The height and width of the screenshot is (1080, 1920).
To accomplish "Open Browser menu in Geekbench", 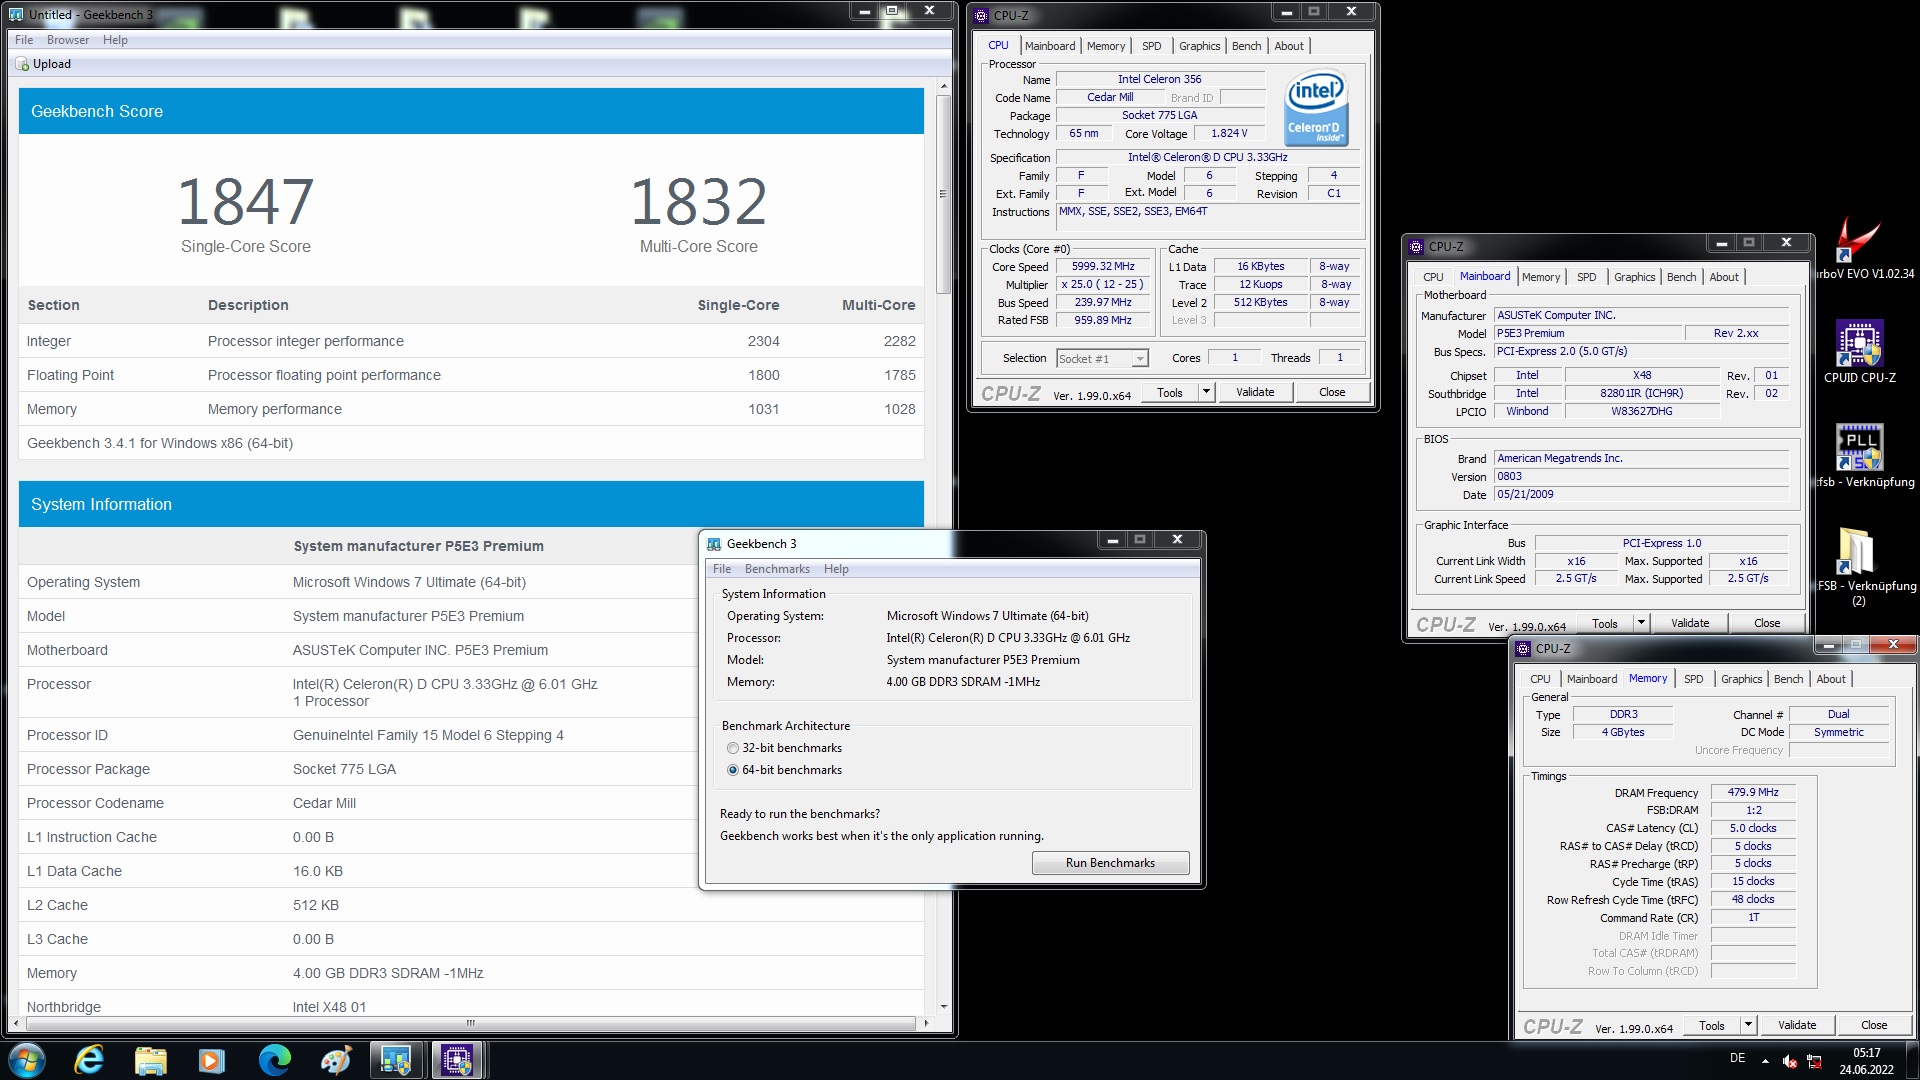I will click(68, 40).
